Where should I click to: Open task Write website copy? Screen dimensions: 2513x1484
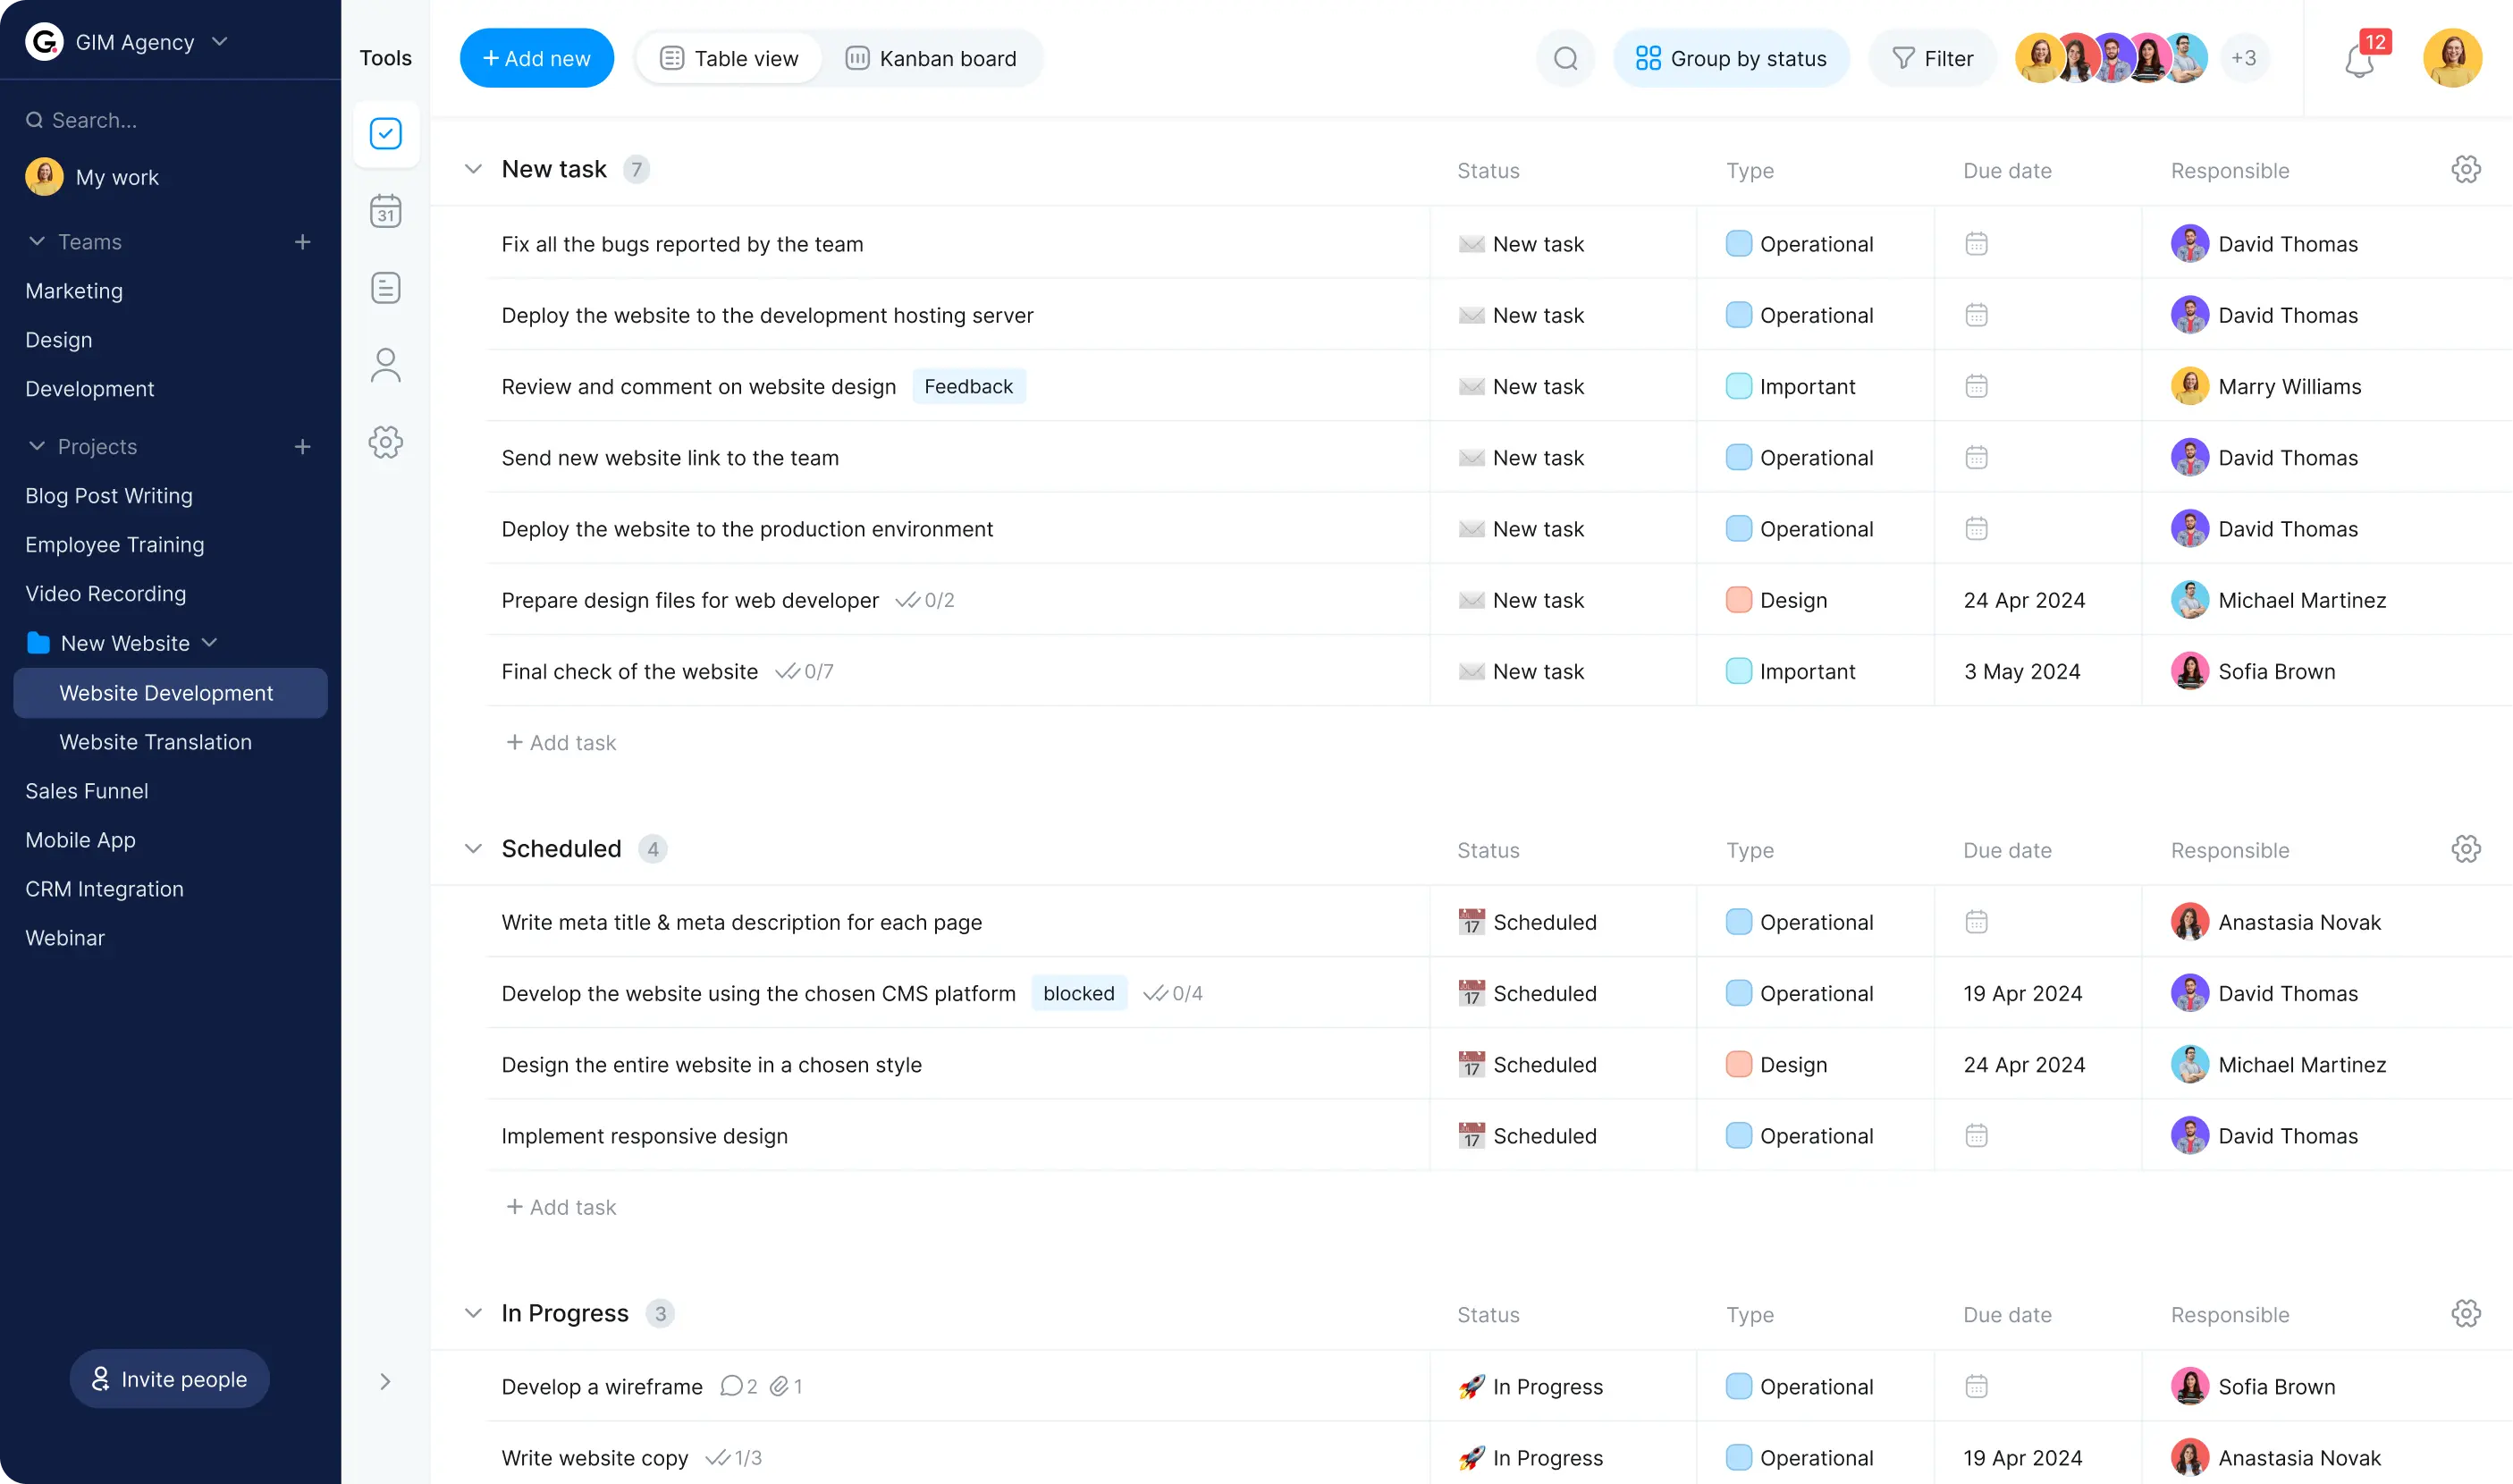(594, 1457)
